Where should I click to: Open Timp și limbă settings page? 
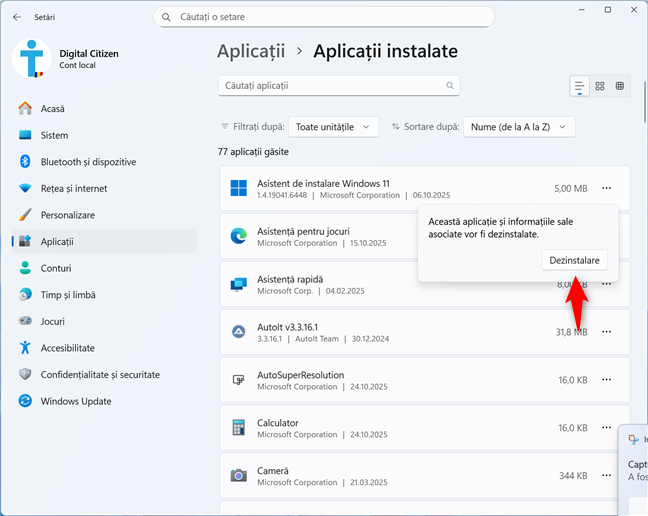point(104,295)
